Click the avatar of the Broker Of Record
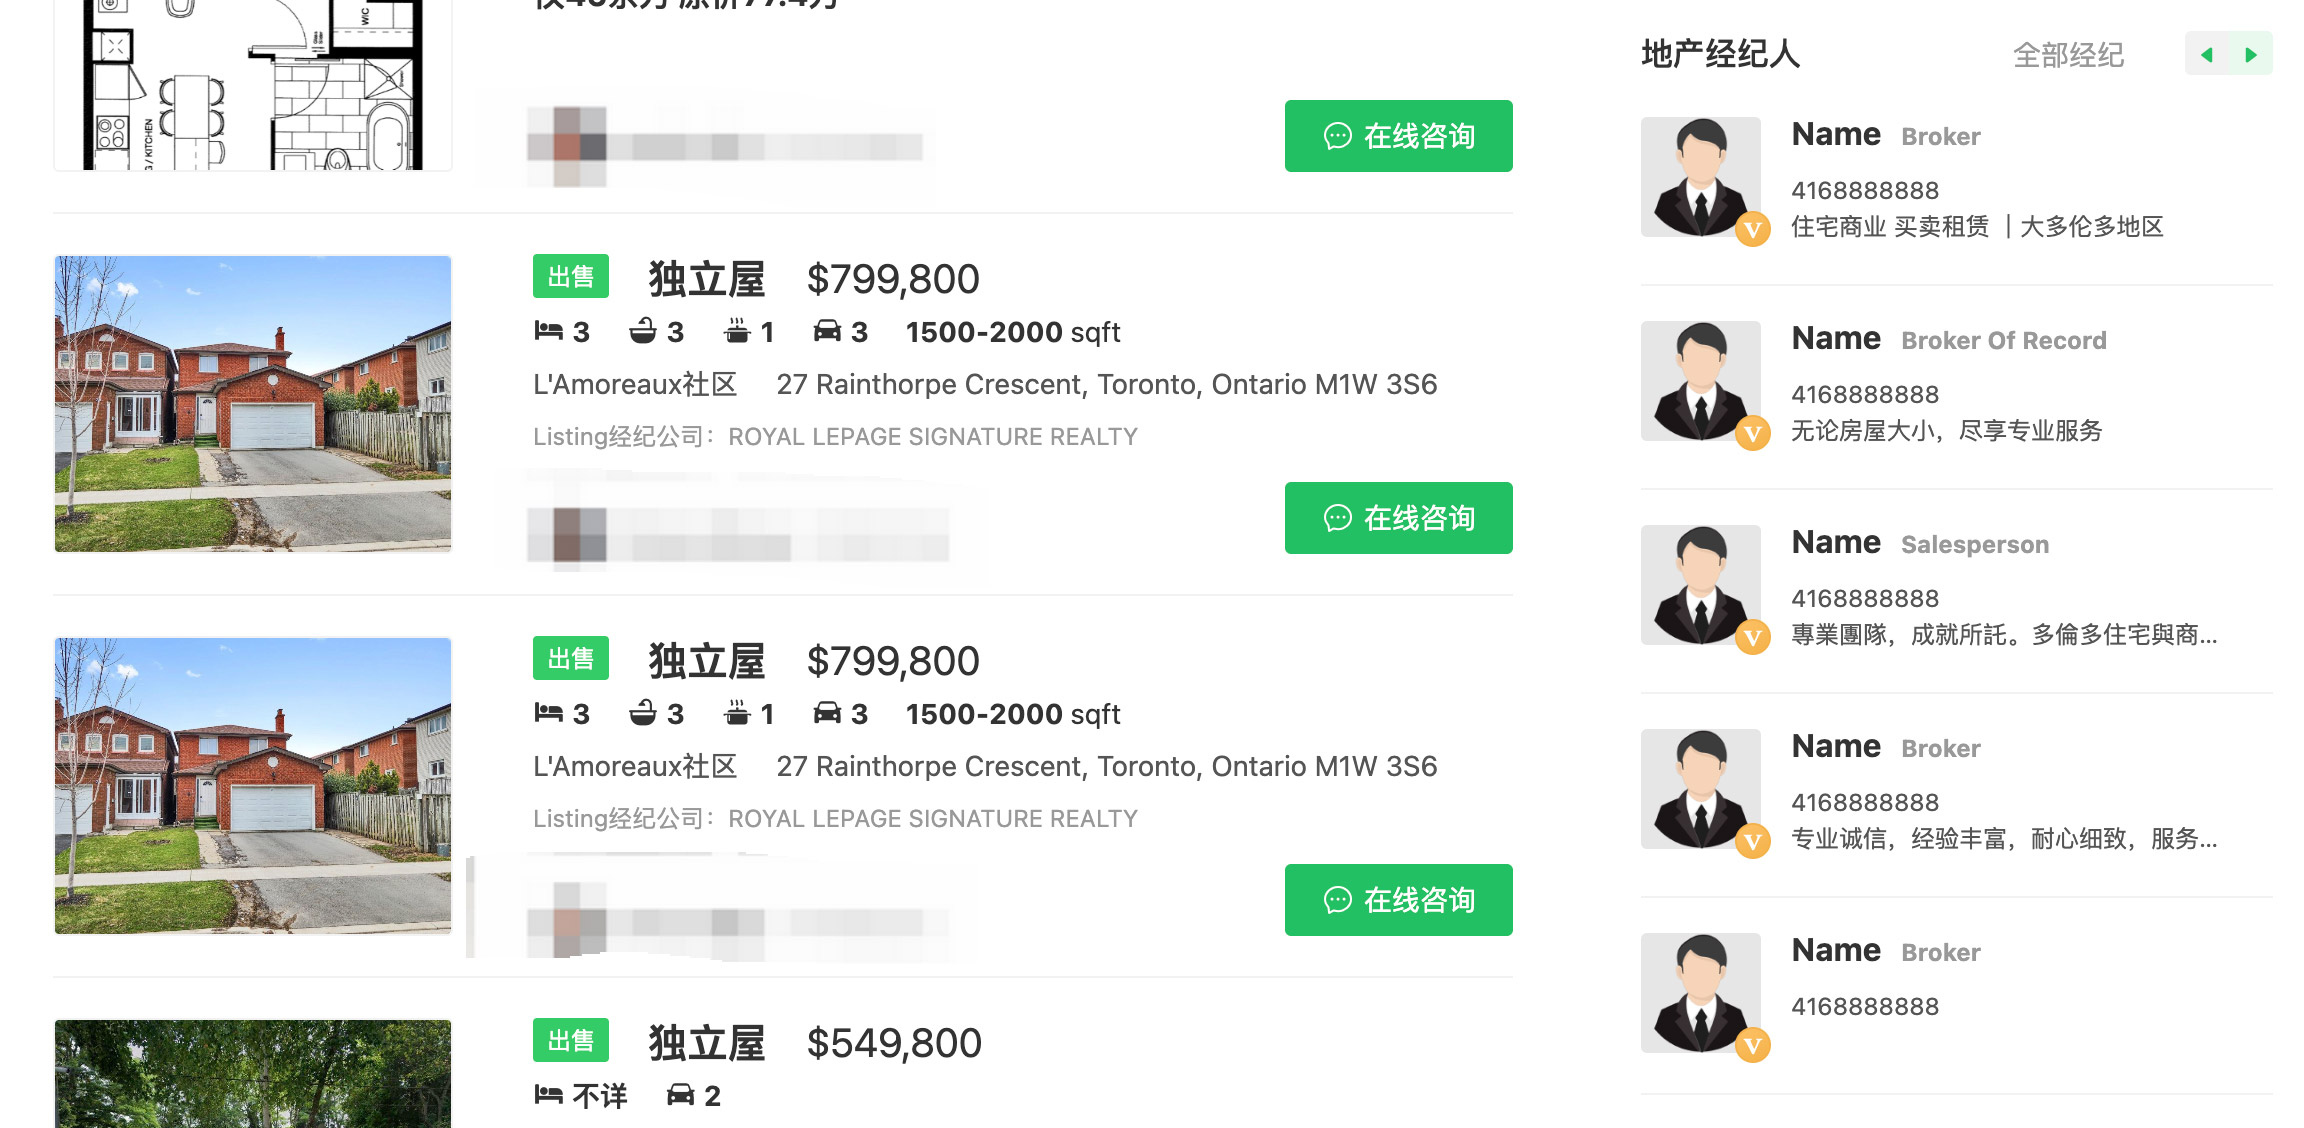 point(1700,381)
